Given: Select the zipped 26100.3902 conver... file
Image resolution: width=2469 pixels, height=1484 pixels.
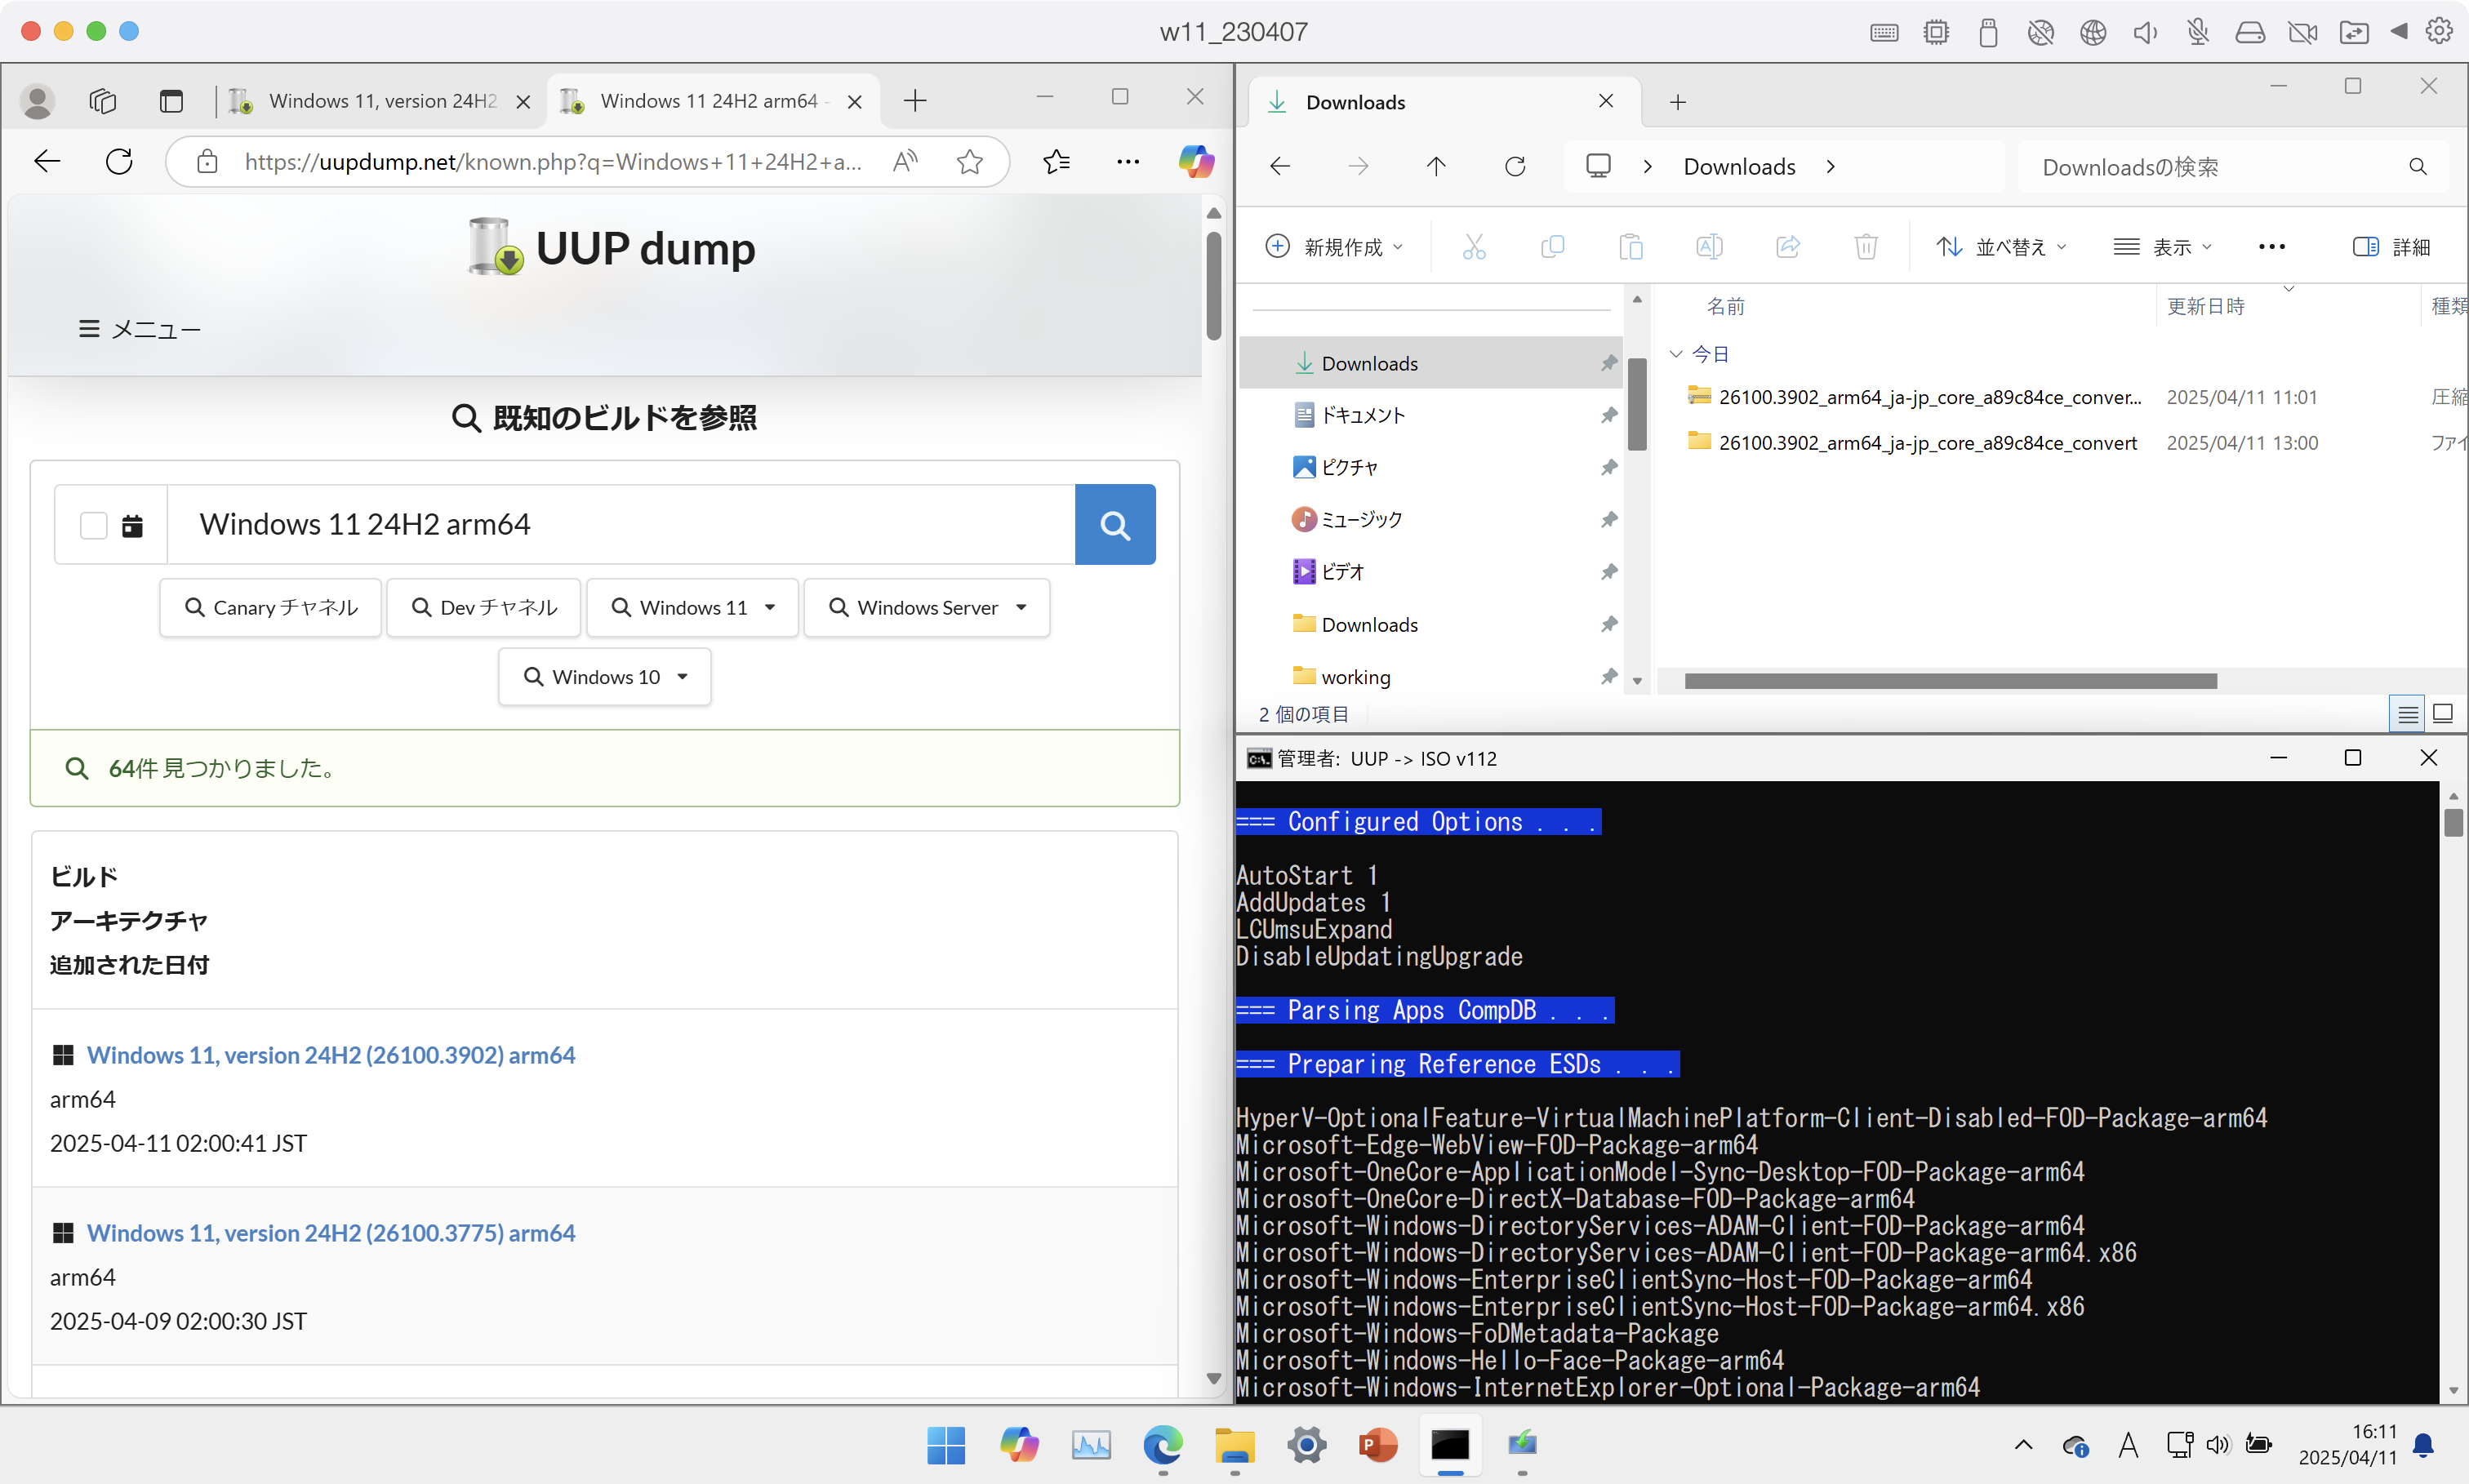Looking at the screenshot, I should tap(1929, 397).
